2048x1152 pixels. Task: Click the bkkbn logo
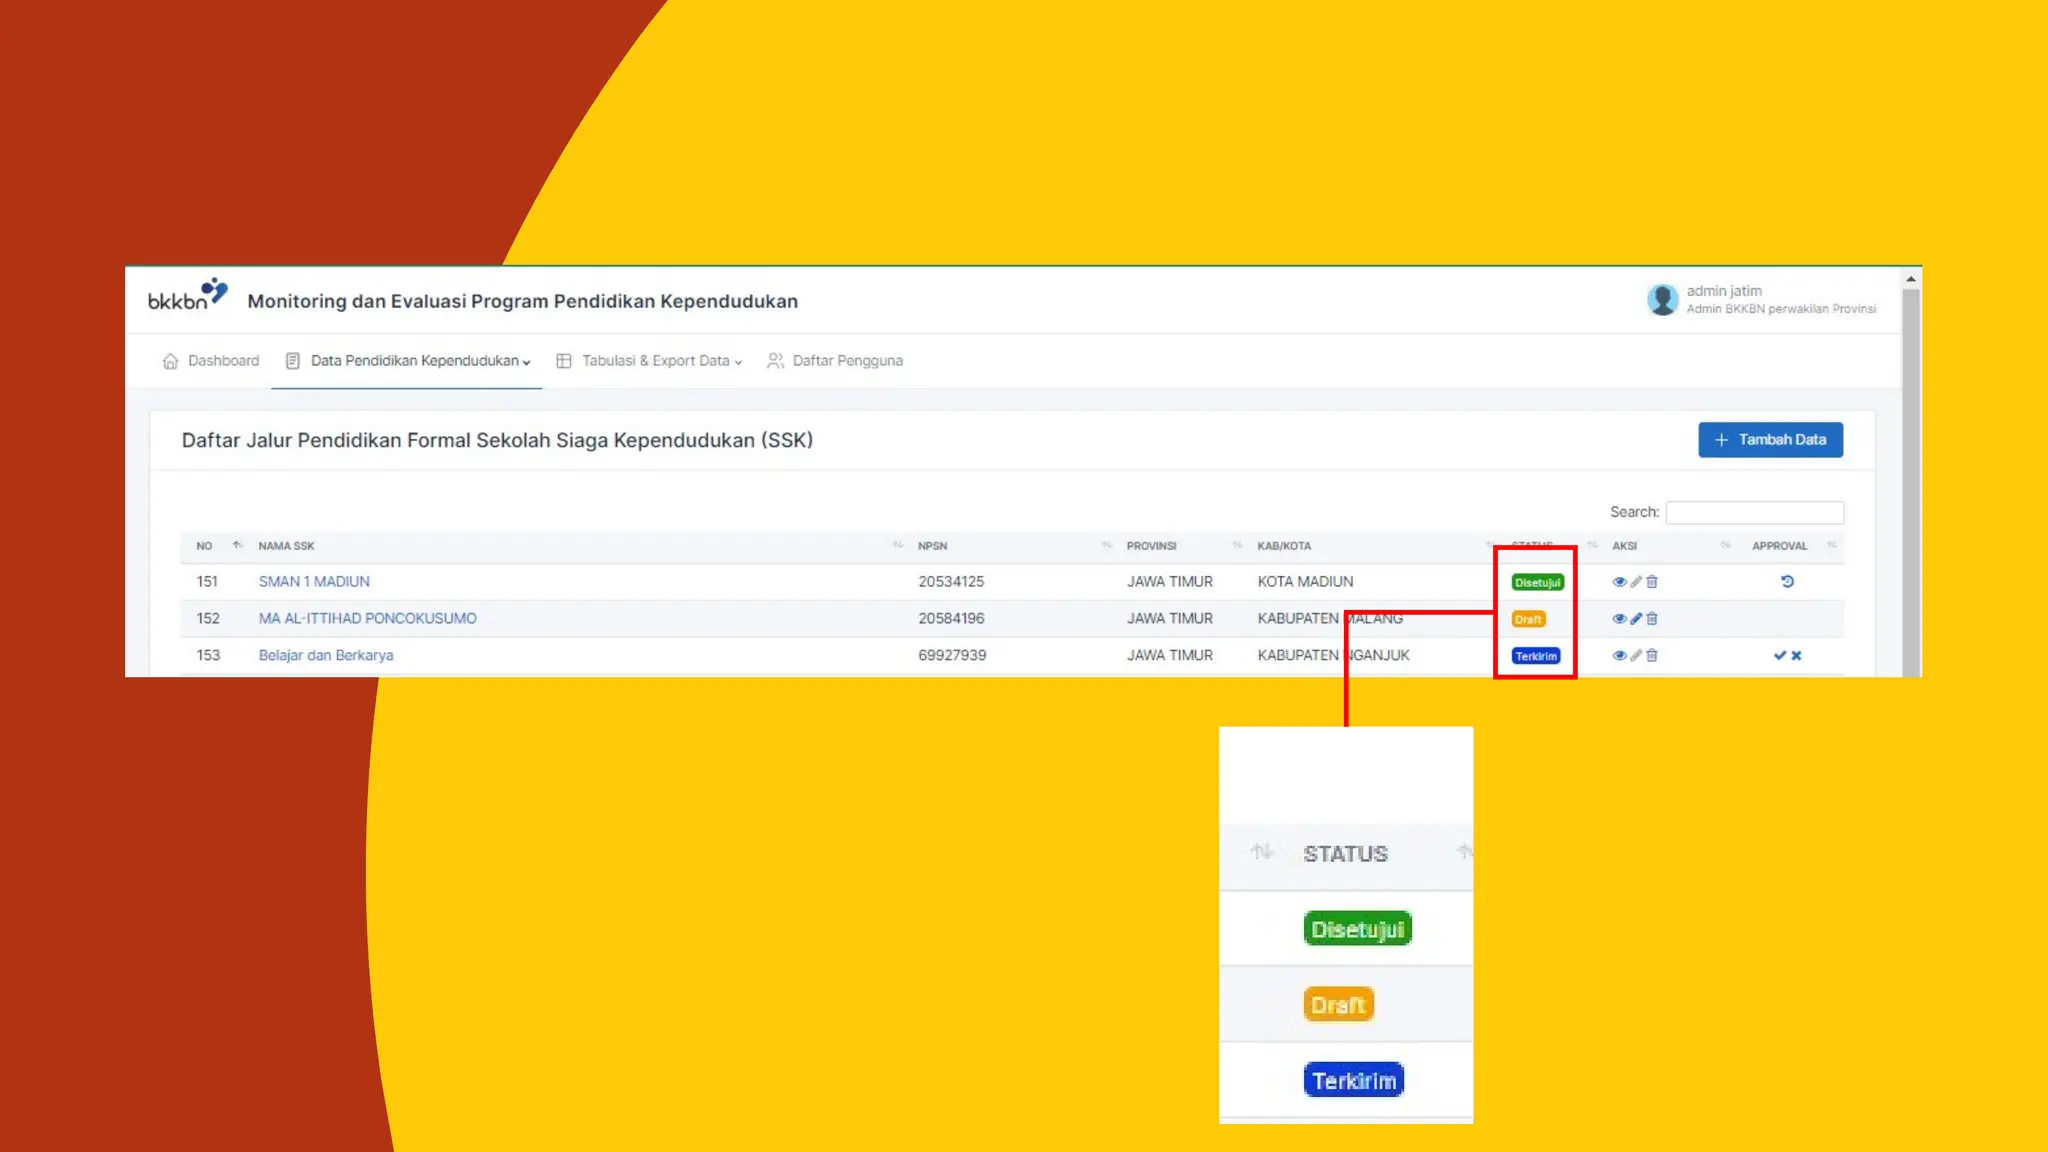pos(187,296)
